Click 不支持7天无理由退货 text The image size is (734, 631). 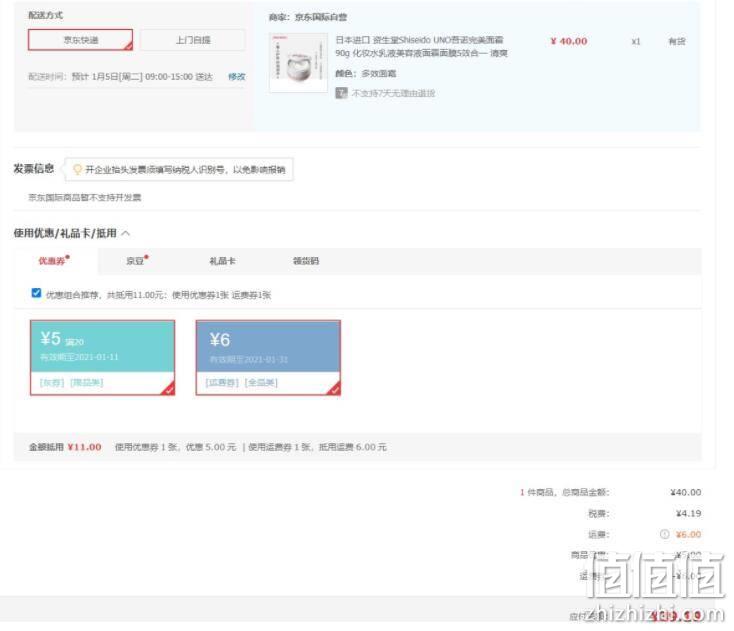[393, 93]
